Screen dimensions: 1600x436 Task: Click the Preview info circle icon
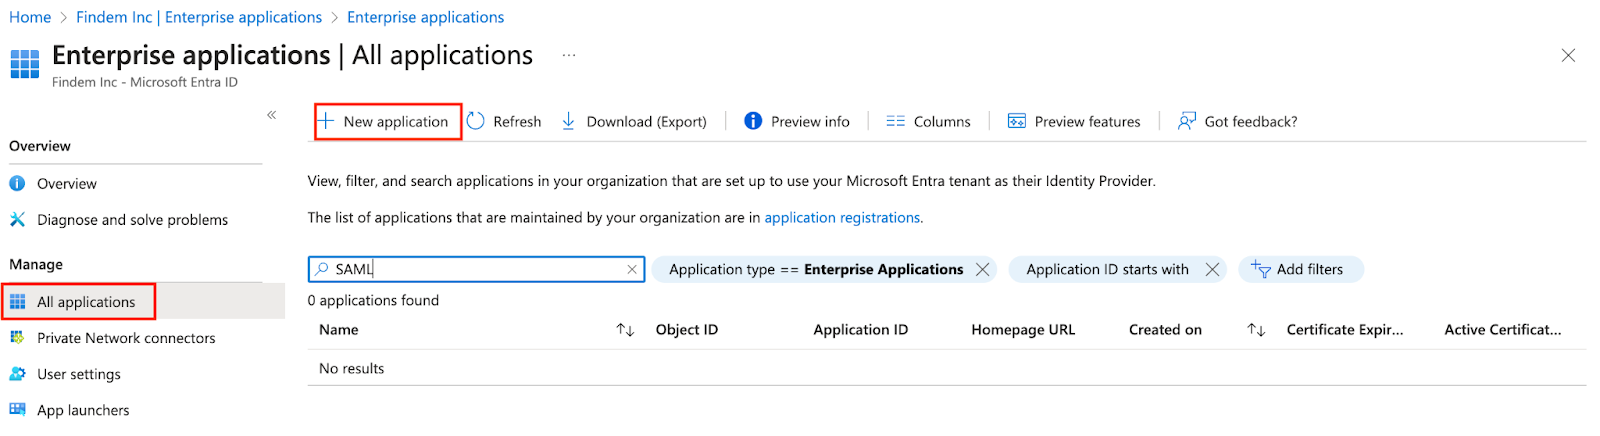[753, 121]
